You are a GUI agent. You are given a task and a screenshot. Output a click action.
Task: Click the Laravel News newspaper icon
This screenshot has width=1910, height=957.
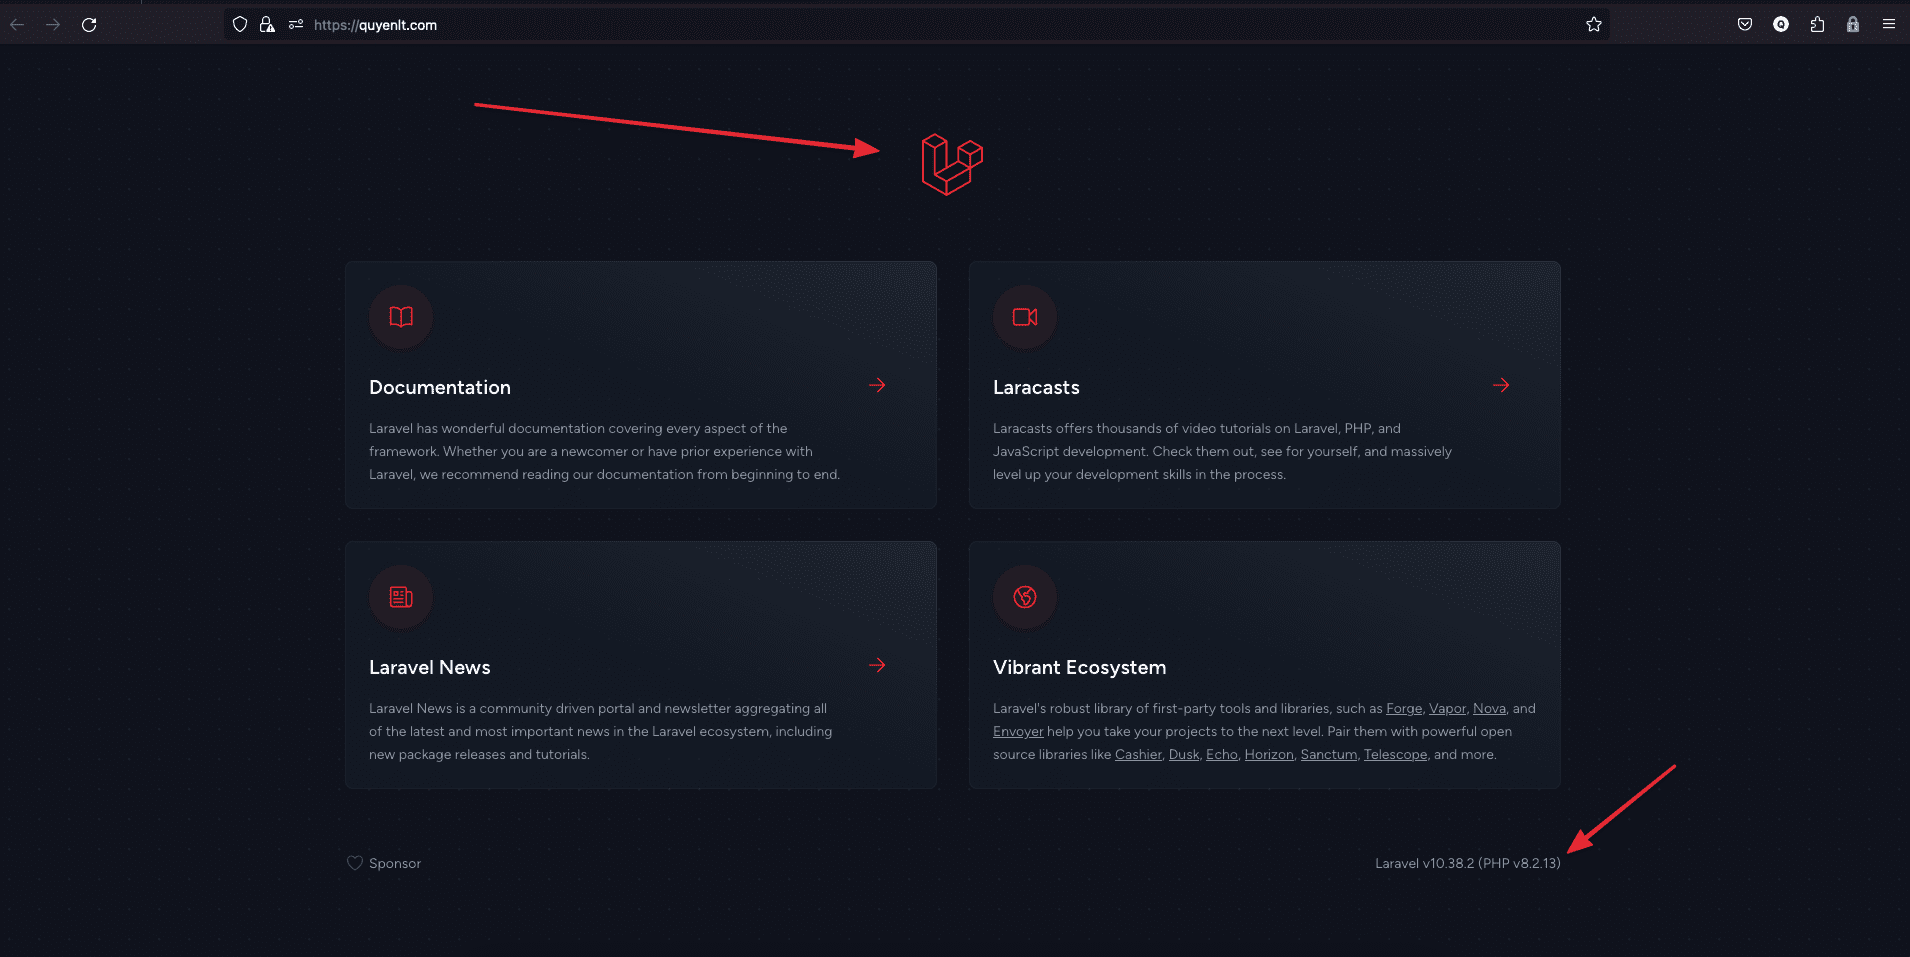point(401,597)
